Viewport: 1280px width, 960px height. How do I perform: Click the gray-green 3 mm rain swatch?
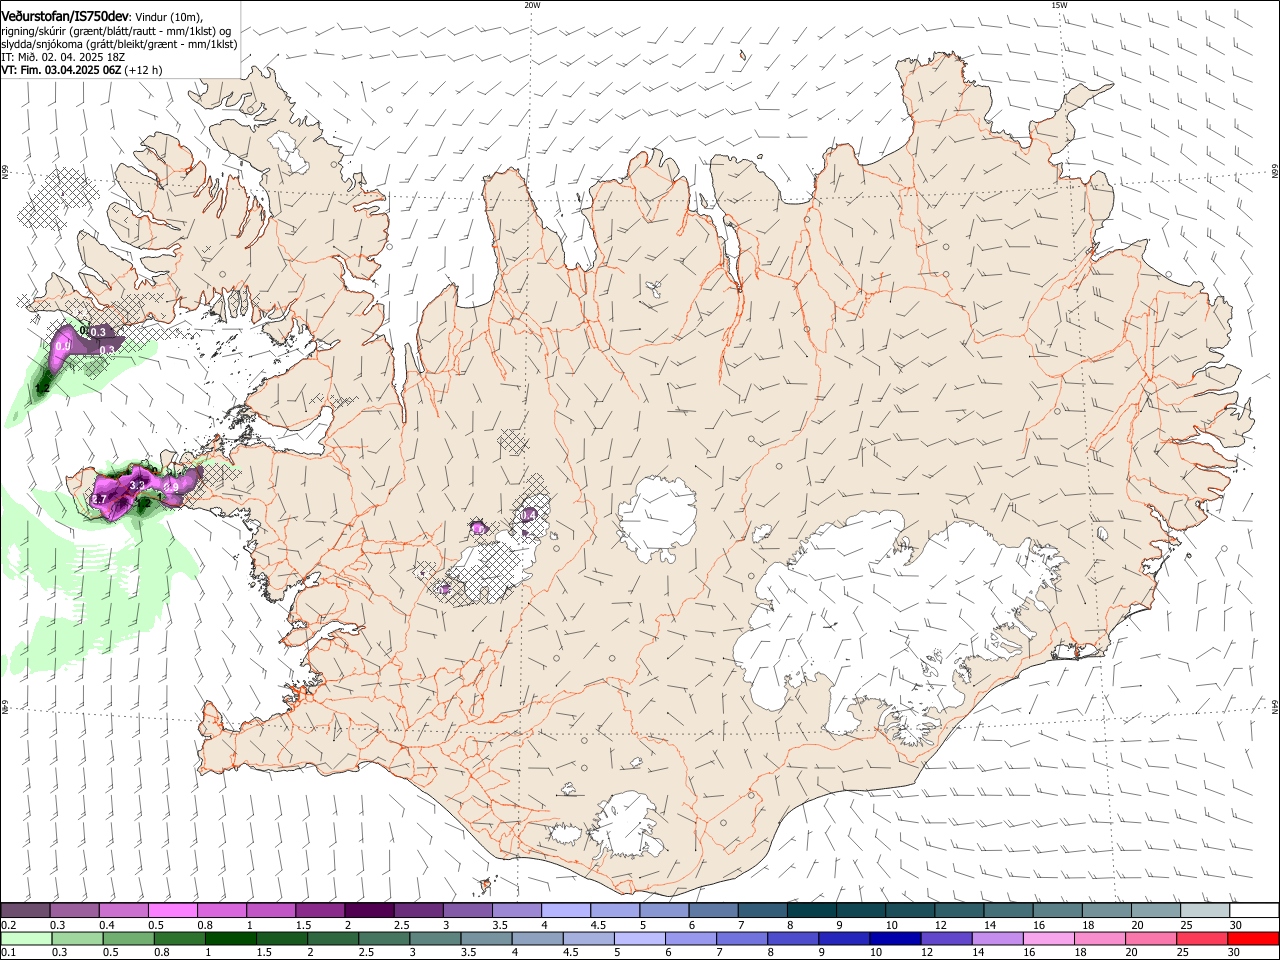coord(434,938)
